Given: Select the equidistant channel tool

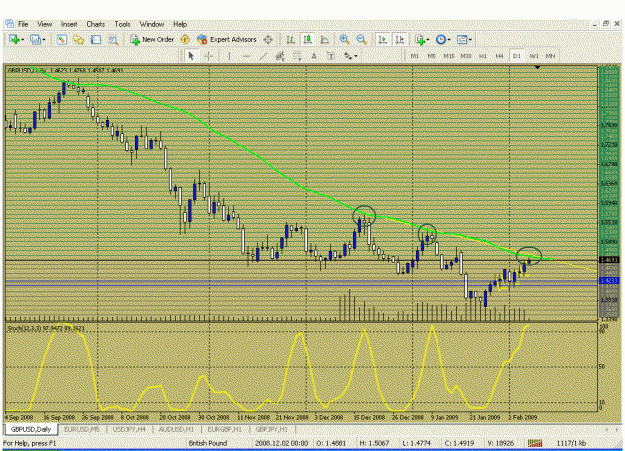Looking at the screenshot, I should point(280,56).
